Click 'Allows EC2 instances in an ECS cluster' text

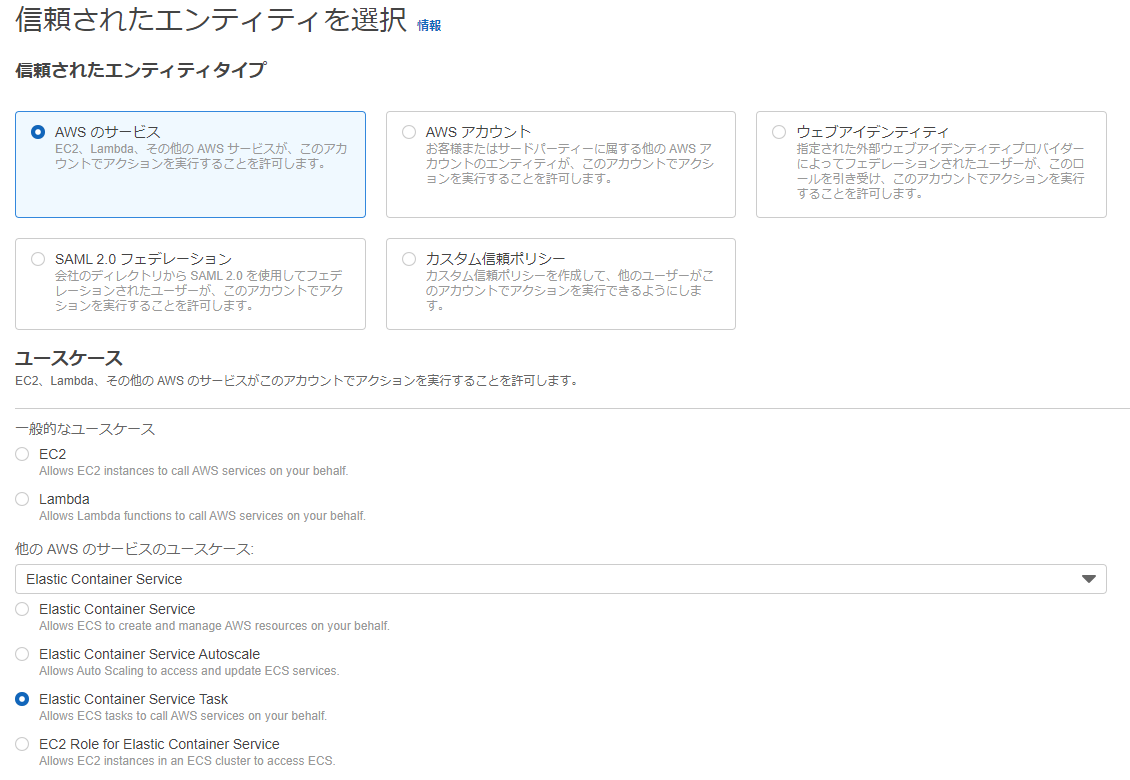point(187,761)
